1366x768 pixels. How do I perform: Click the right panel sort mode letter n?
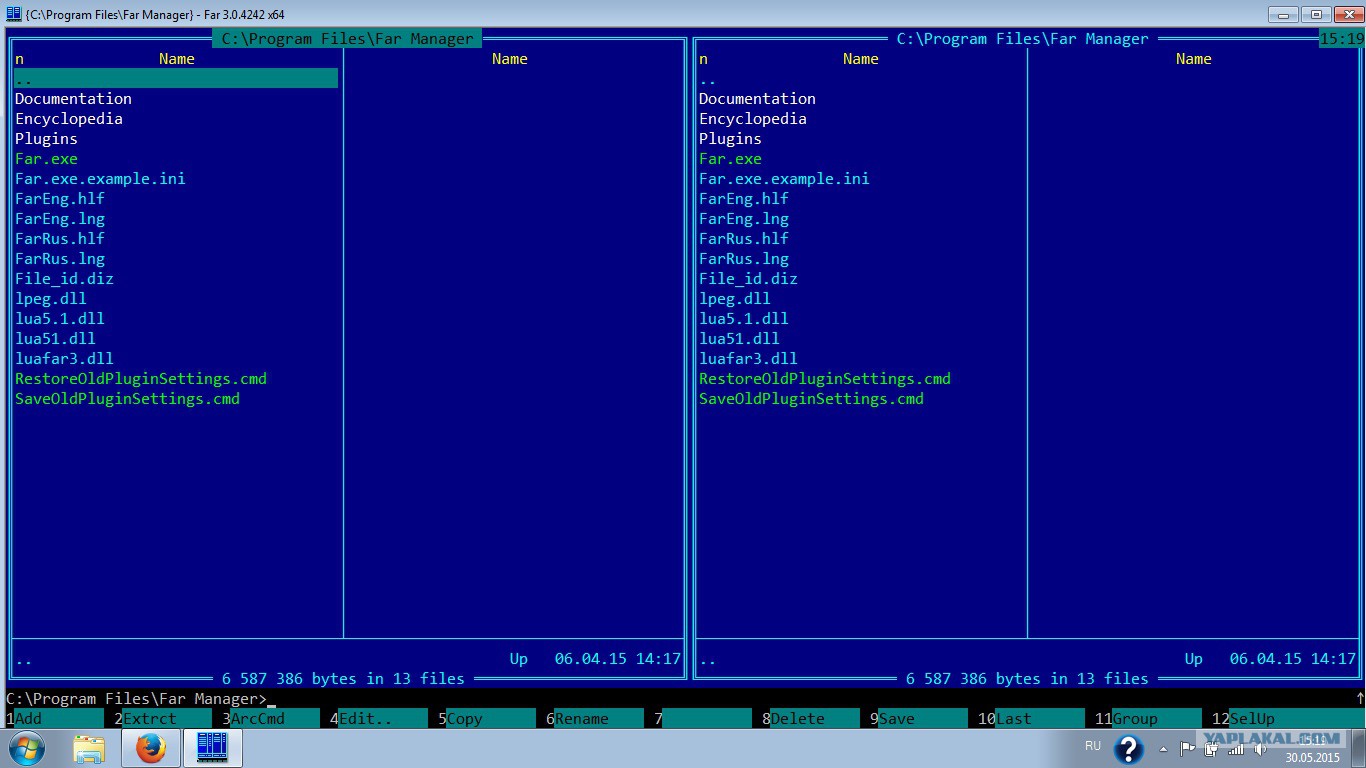(703, 59)
